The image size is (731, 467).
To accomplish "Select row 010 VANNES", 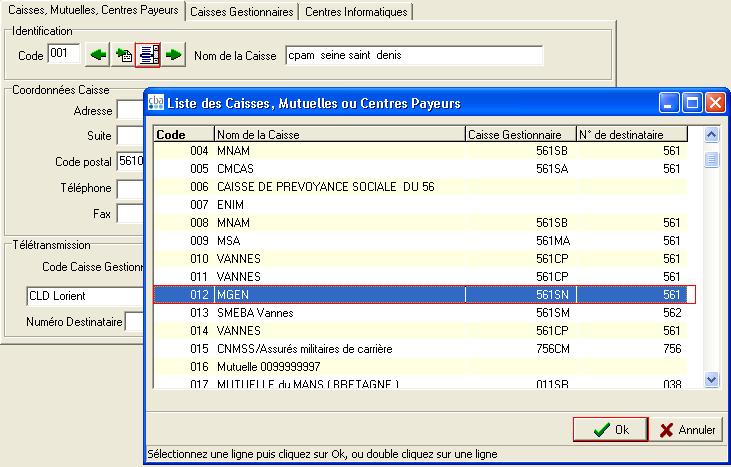I will pyautogui.click(x=421, y=259).
